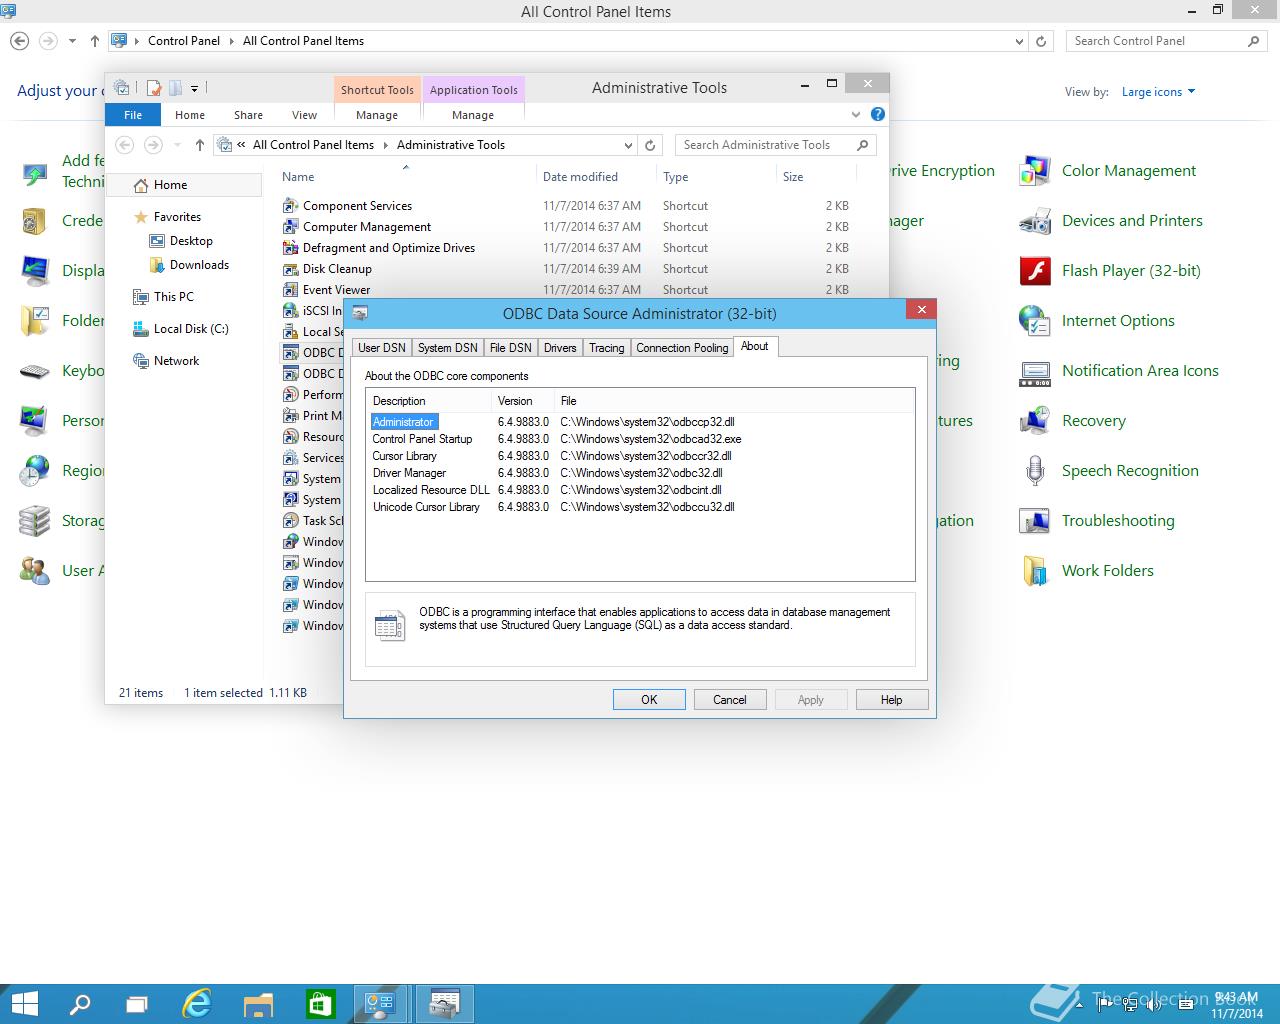Open Troubleshooting icon
The width and height of the screenshot is (1280, 1024).
click(1035, 521)
